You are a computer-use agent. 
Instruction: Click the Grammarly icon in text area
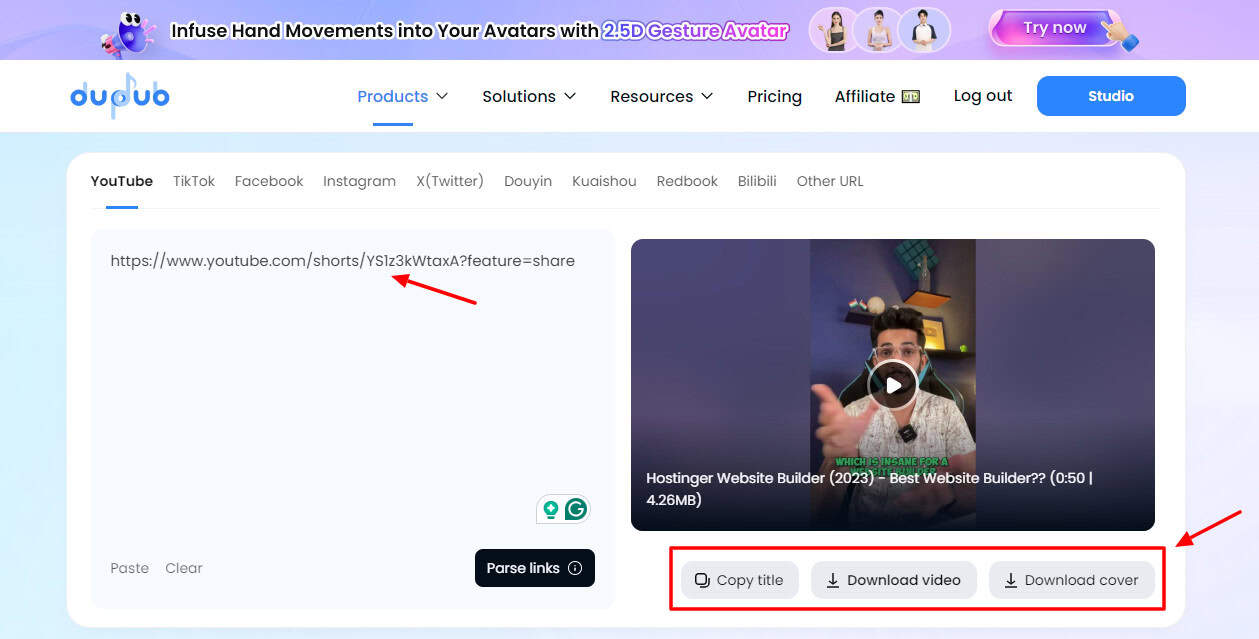tap(576, 509)
